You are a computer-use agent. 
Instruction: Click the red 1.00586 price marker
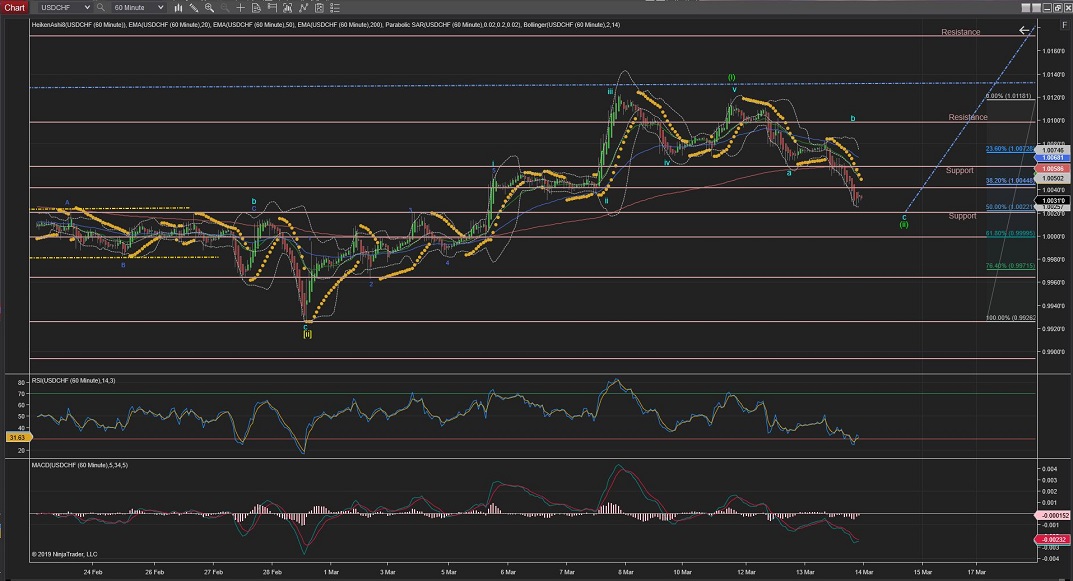[1052, 168]
